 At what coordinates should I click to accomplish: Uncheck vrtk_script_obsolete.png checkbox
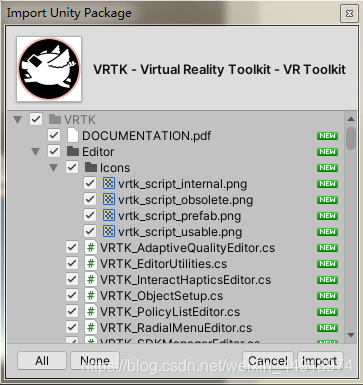[90, 199]
